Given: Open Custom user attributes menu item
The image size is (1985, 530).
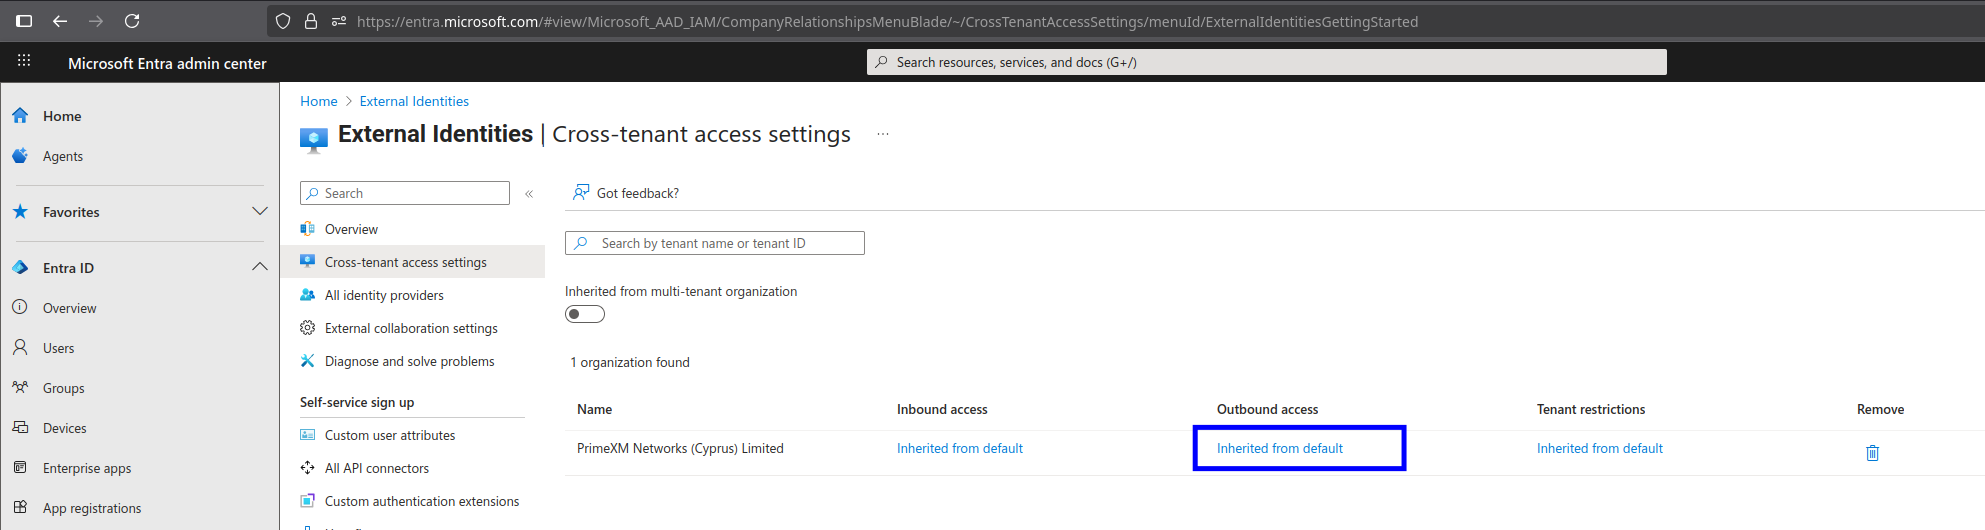Looking at the screenshot, I should (390, 435).
